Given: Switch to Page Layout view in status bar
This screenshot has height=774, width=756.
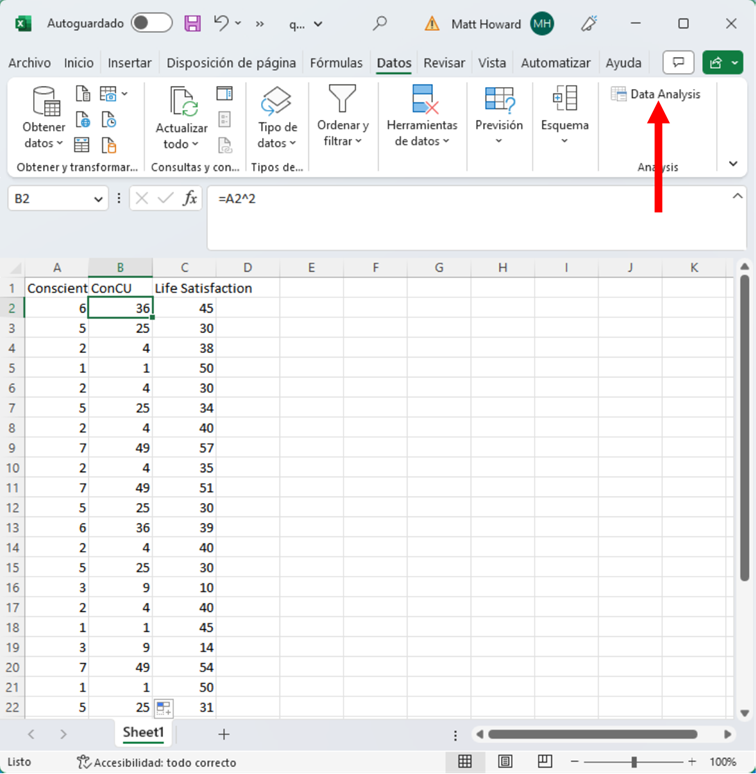Looking at the screenshot, I should coord(497,762).
